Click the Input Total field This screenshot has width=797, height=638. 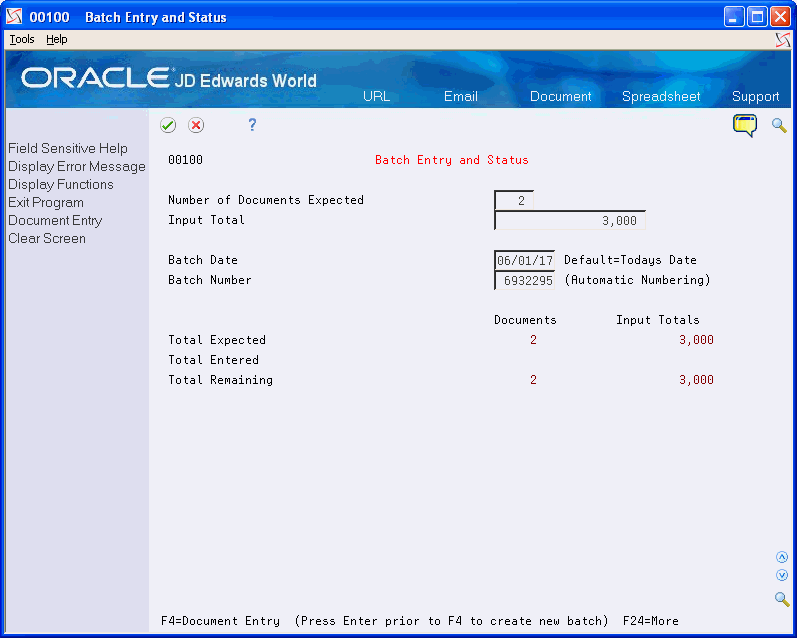[570, 220]
